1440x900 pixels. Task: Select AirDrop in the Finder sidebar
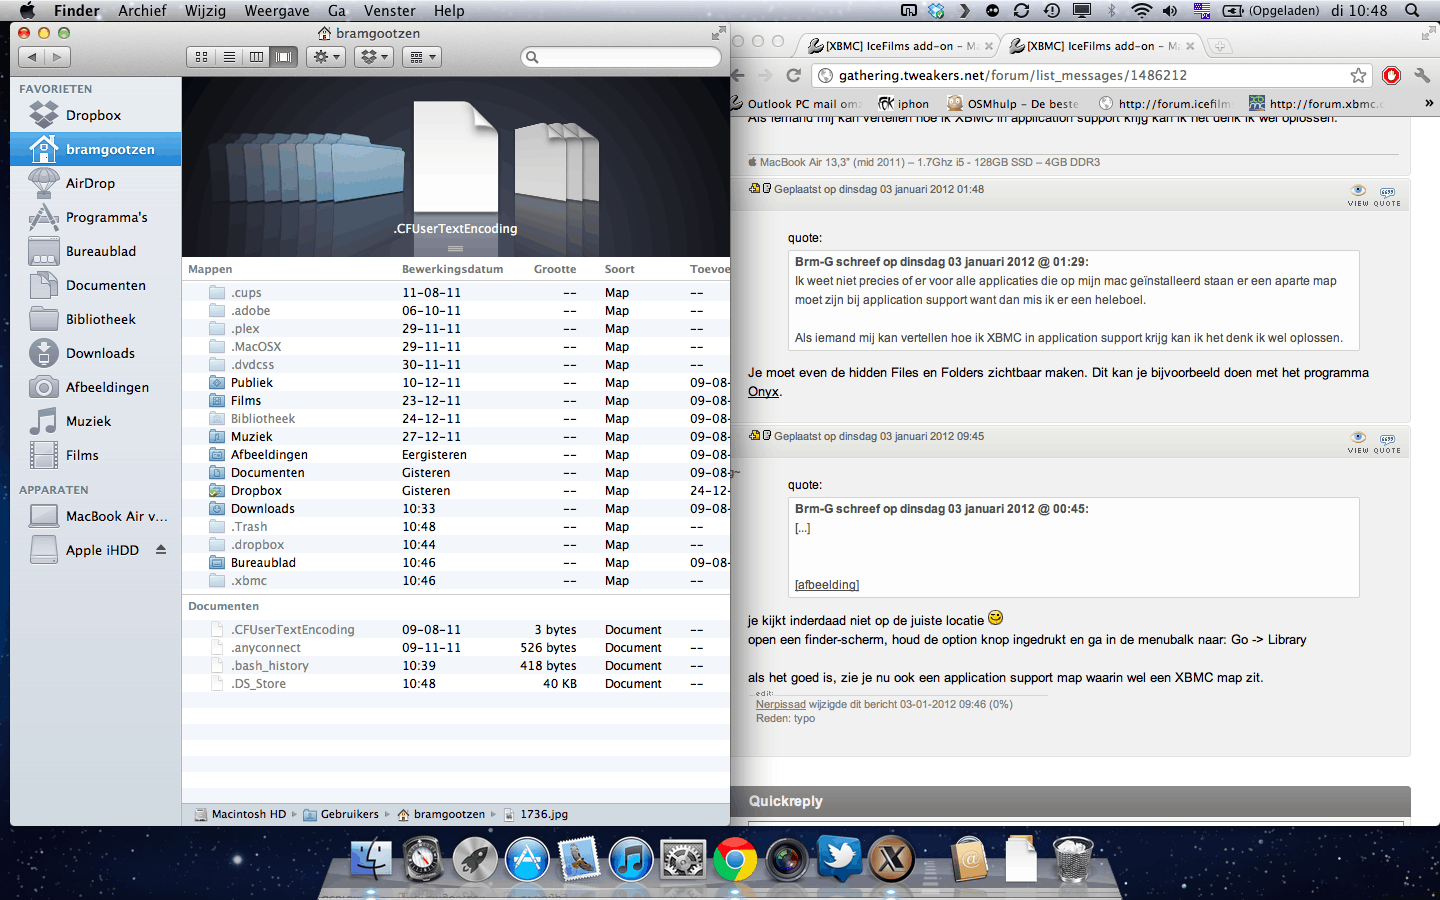click(95, 183)
